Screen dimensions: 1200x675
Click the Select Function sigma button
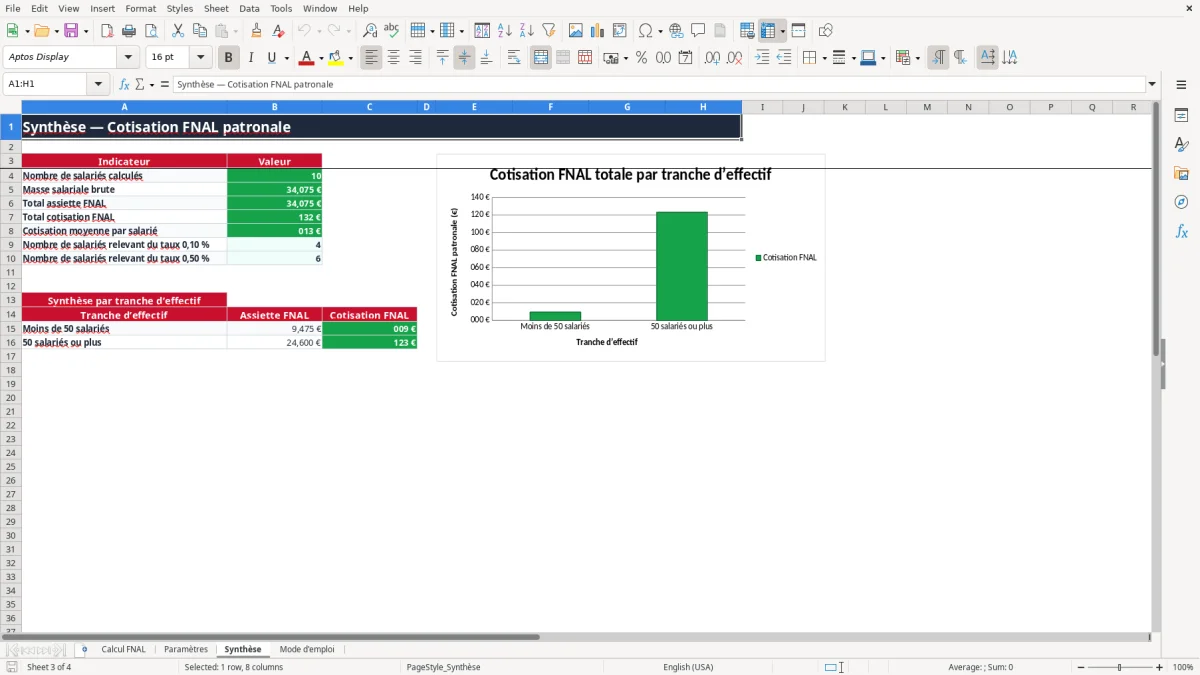click(x=139, y=84)
